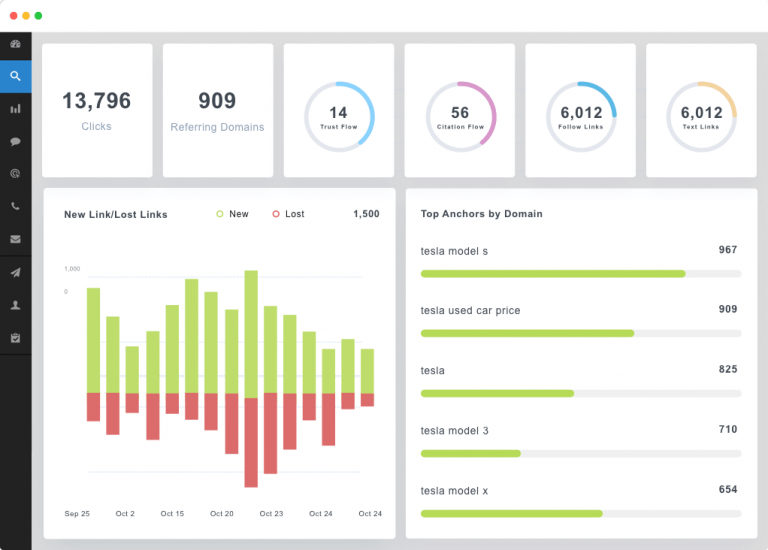Open the chat bubble sidebar icon

(15, 142)
